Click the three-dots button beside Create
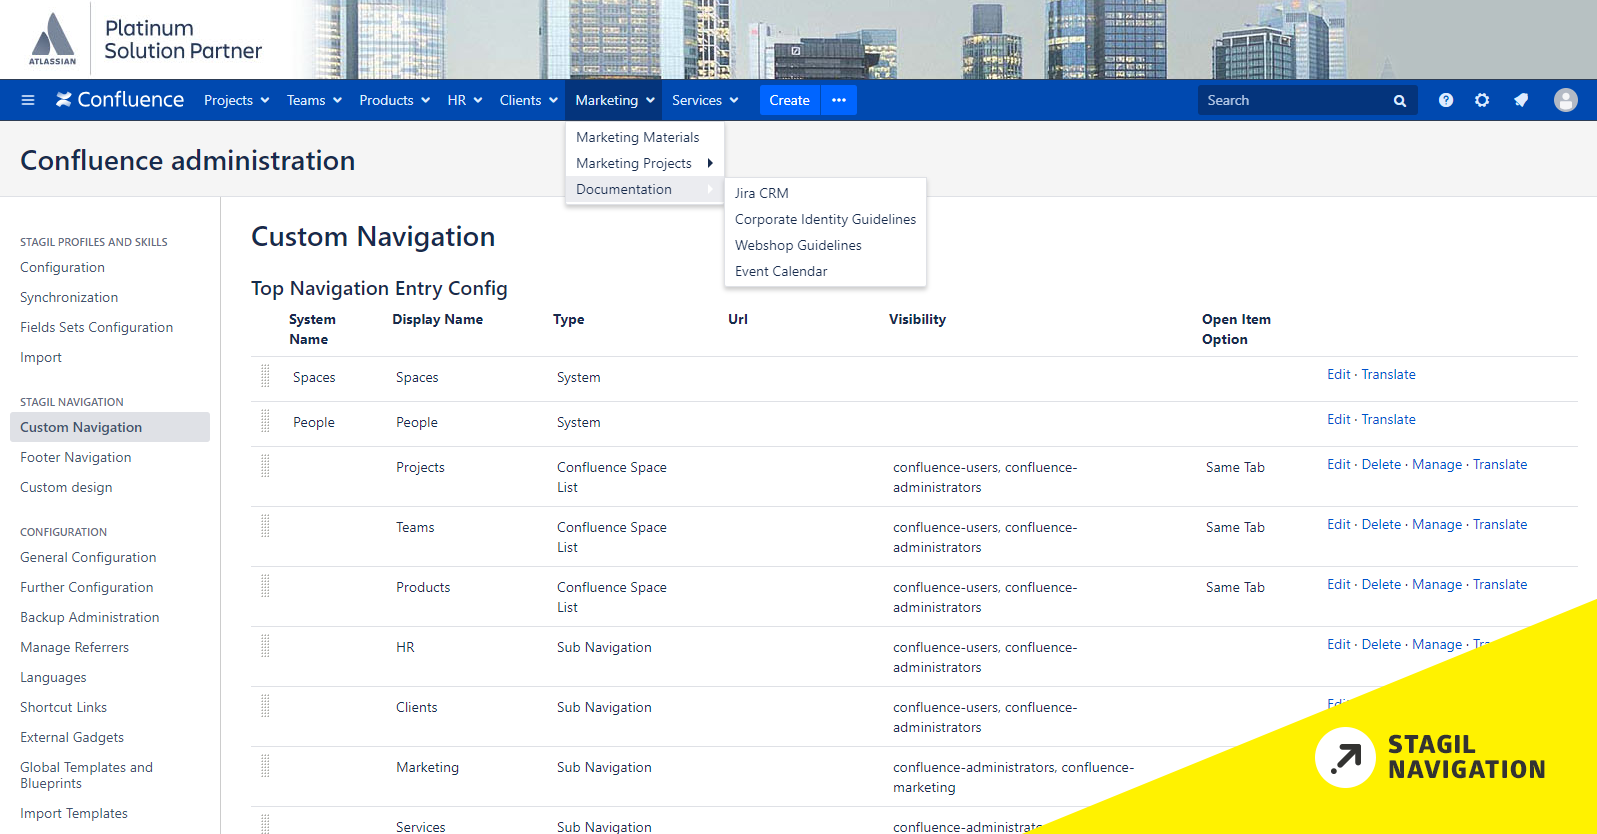1597x834 pixels. pos(839,100)
